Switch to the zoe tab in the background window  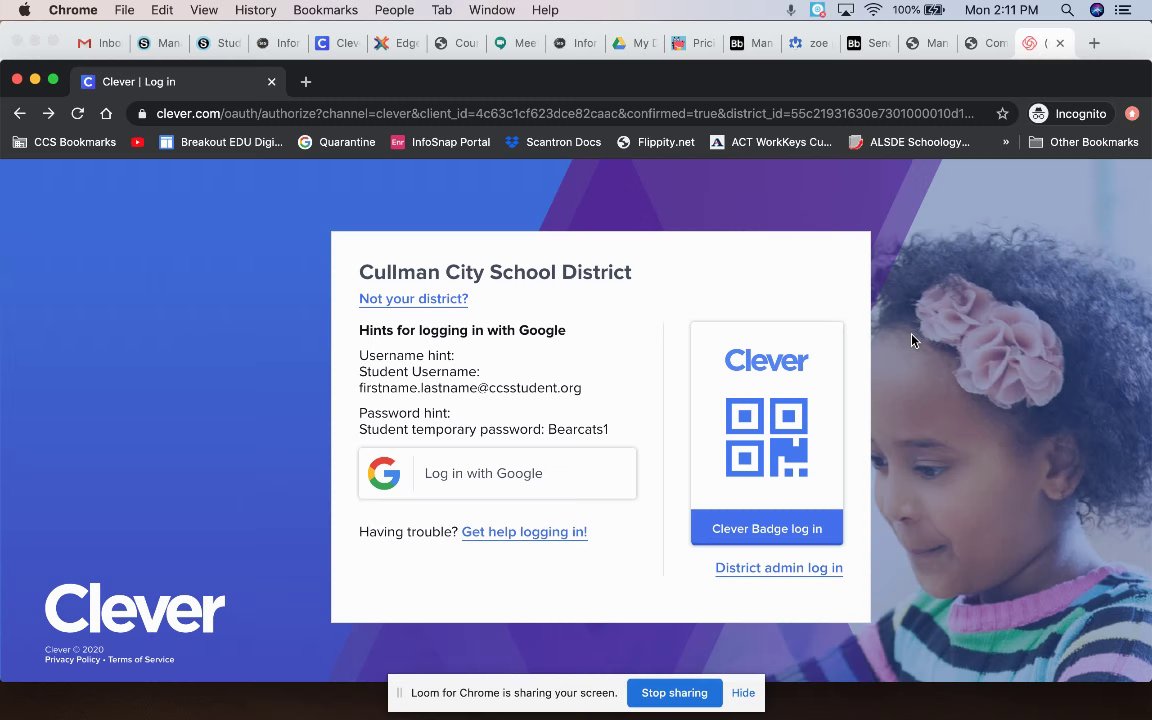810,43
